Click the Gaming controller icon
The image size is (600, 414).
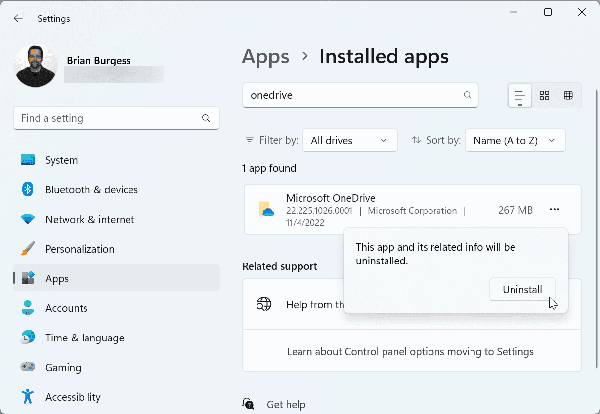click(28, 367)
